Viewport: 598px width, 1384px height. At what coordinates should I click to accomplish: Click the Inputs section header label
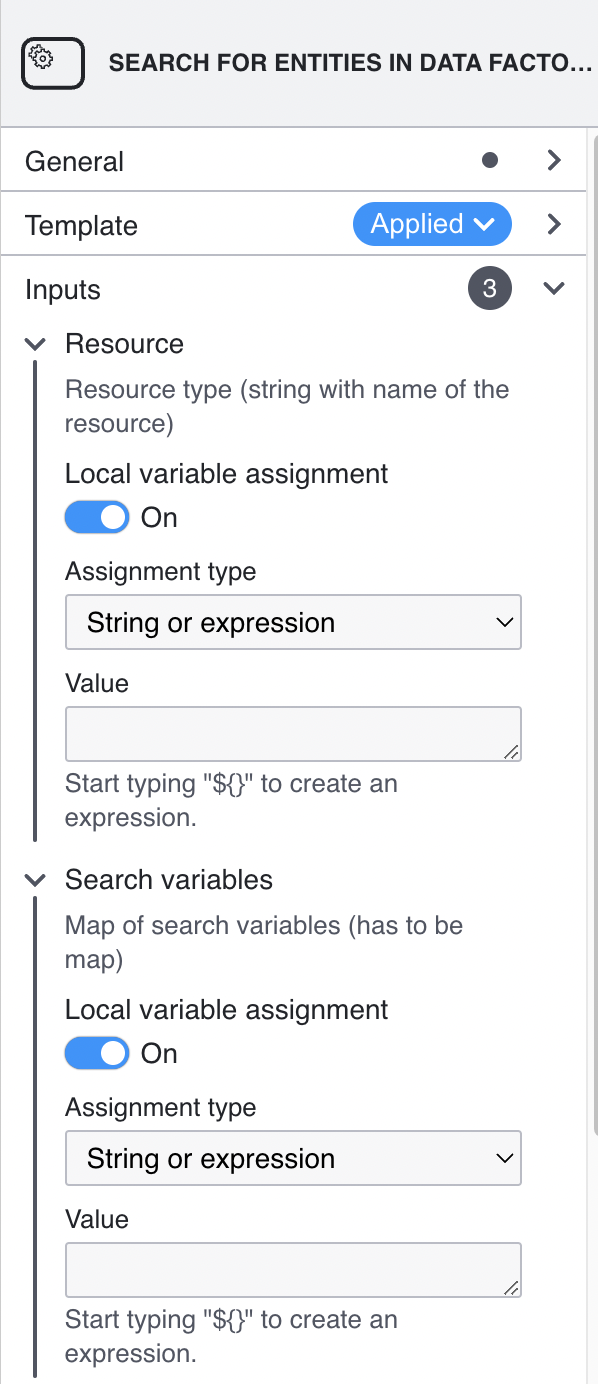point(63,290)
